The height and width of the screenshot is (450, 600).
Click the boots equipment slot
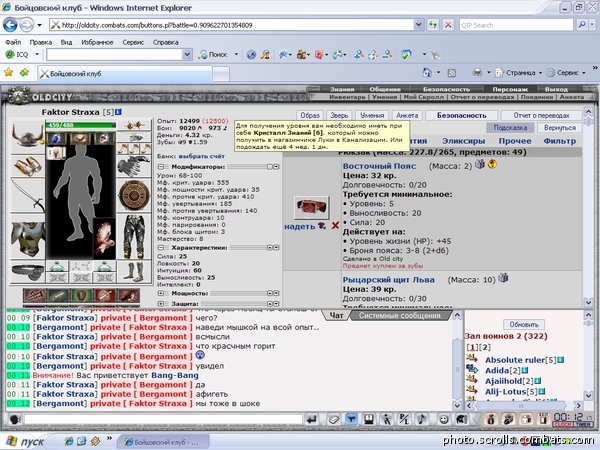click(134, 272)
